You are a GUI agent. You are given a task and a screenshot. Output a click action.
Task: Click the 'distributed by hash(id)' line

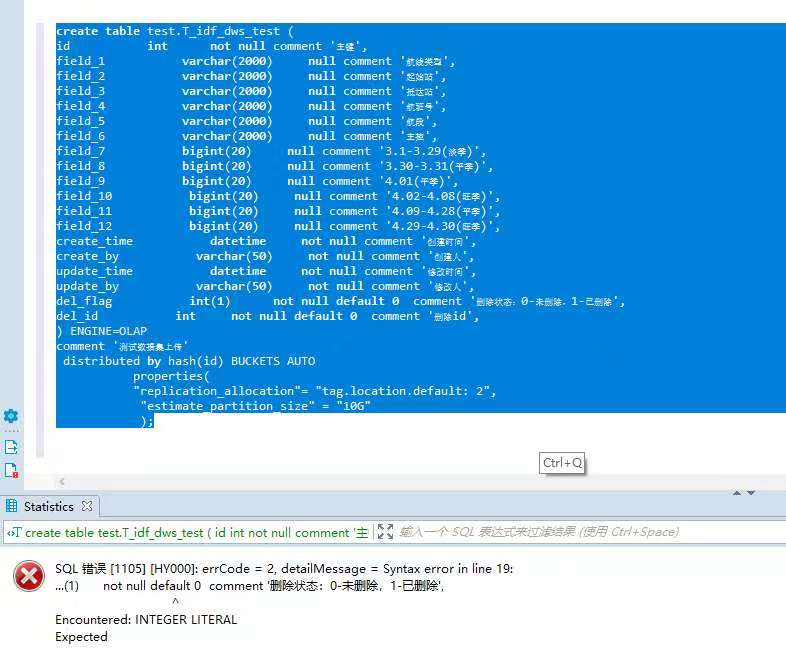[x=188, y=361]
